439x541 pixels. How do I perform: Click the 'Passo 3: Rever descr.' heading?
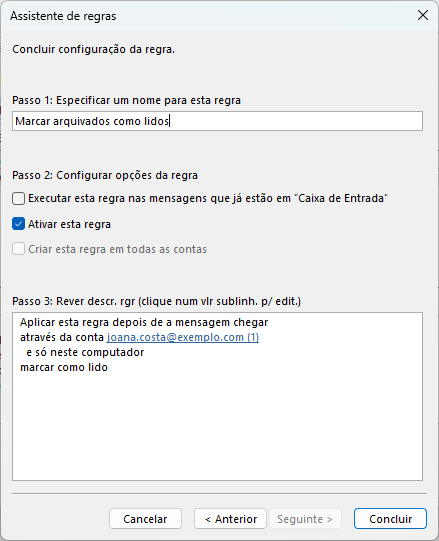pyautogui.click(x=156, y=301)
